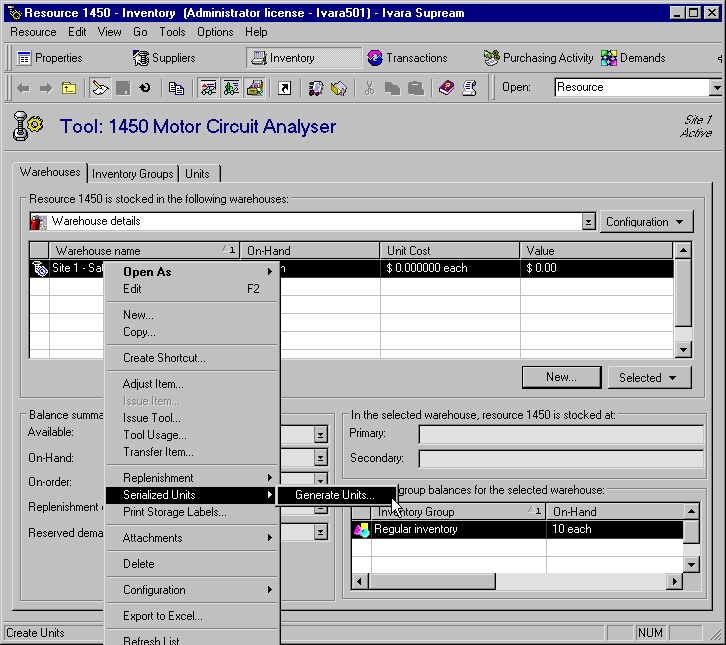Expand the Warehouse details dropdown
This screenshot has height=645, width=726.
click(x=588, y=222)
